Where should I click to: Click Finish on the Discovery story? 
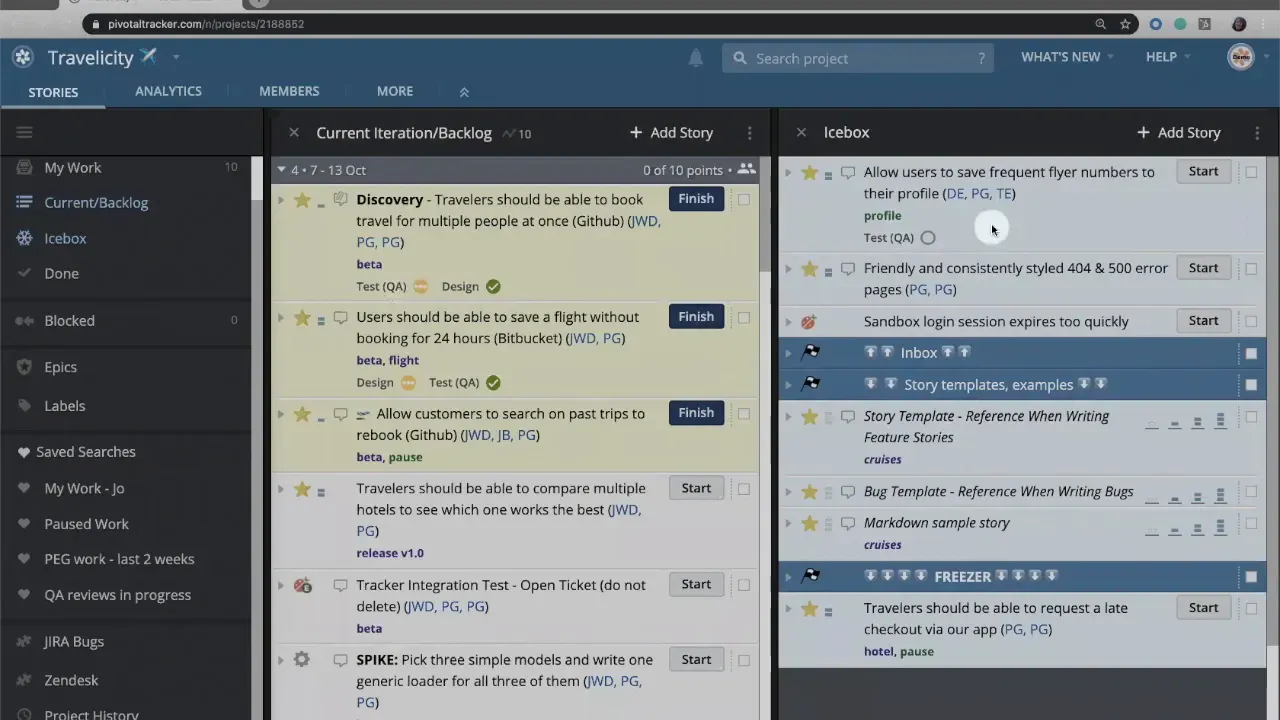696,198
